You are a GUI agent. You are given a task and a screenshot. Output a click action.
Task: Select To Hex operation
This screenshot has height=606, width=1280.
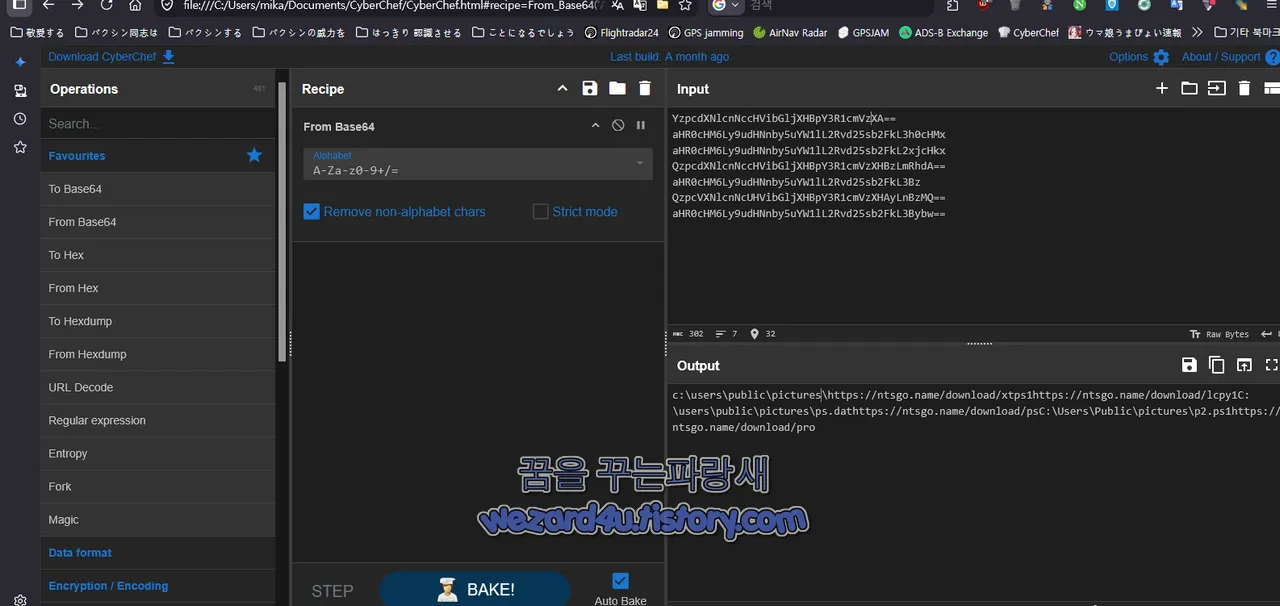click(157, 255)
